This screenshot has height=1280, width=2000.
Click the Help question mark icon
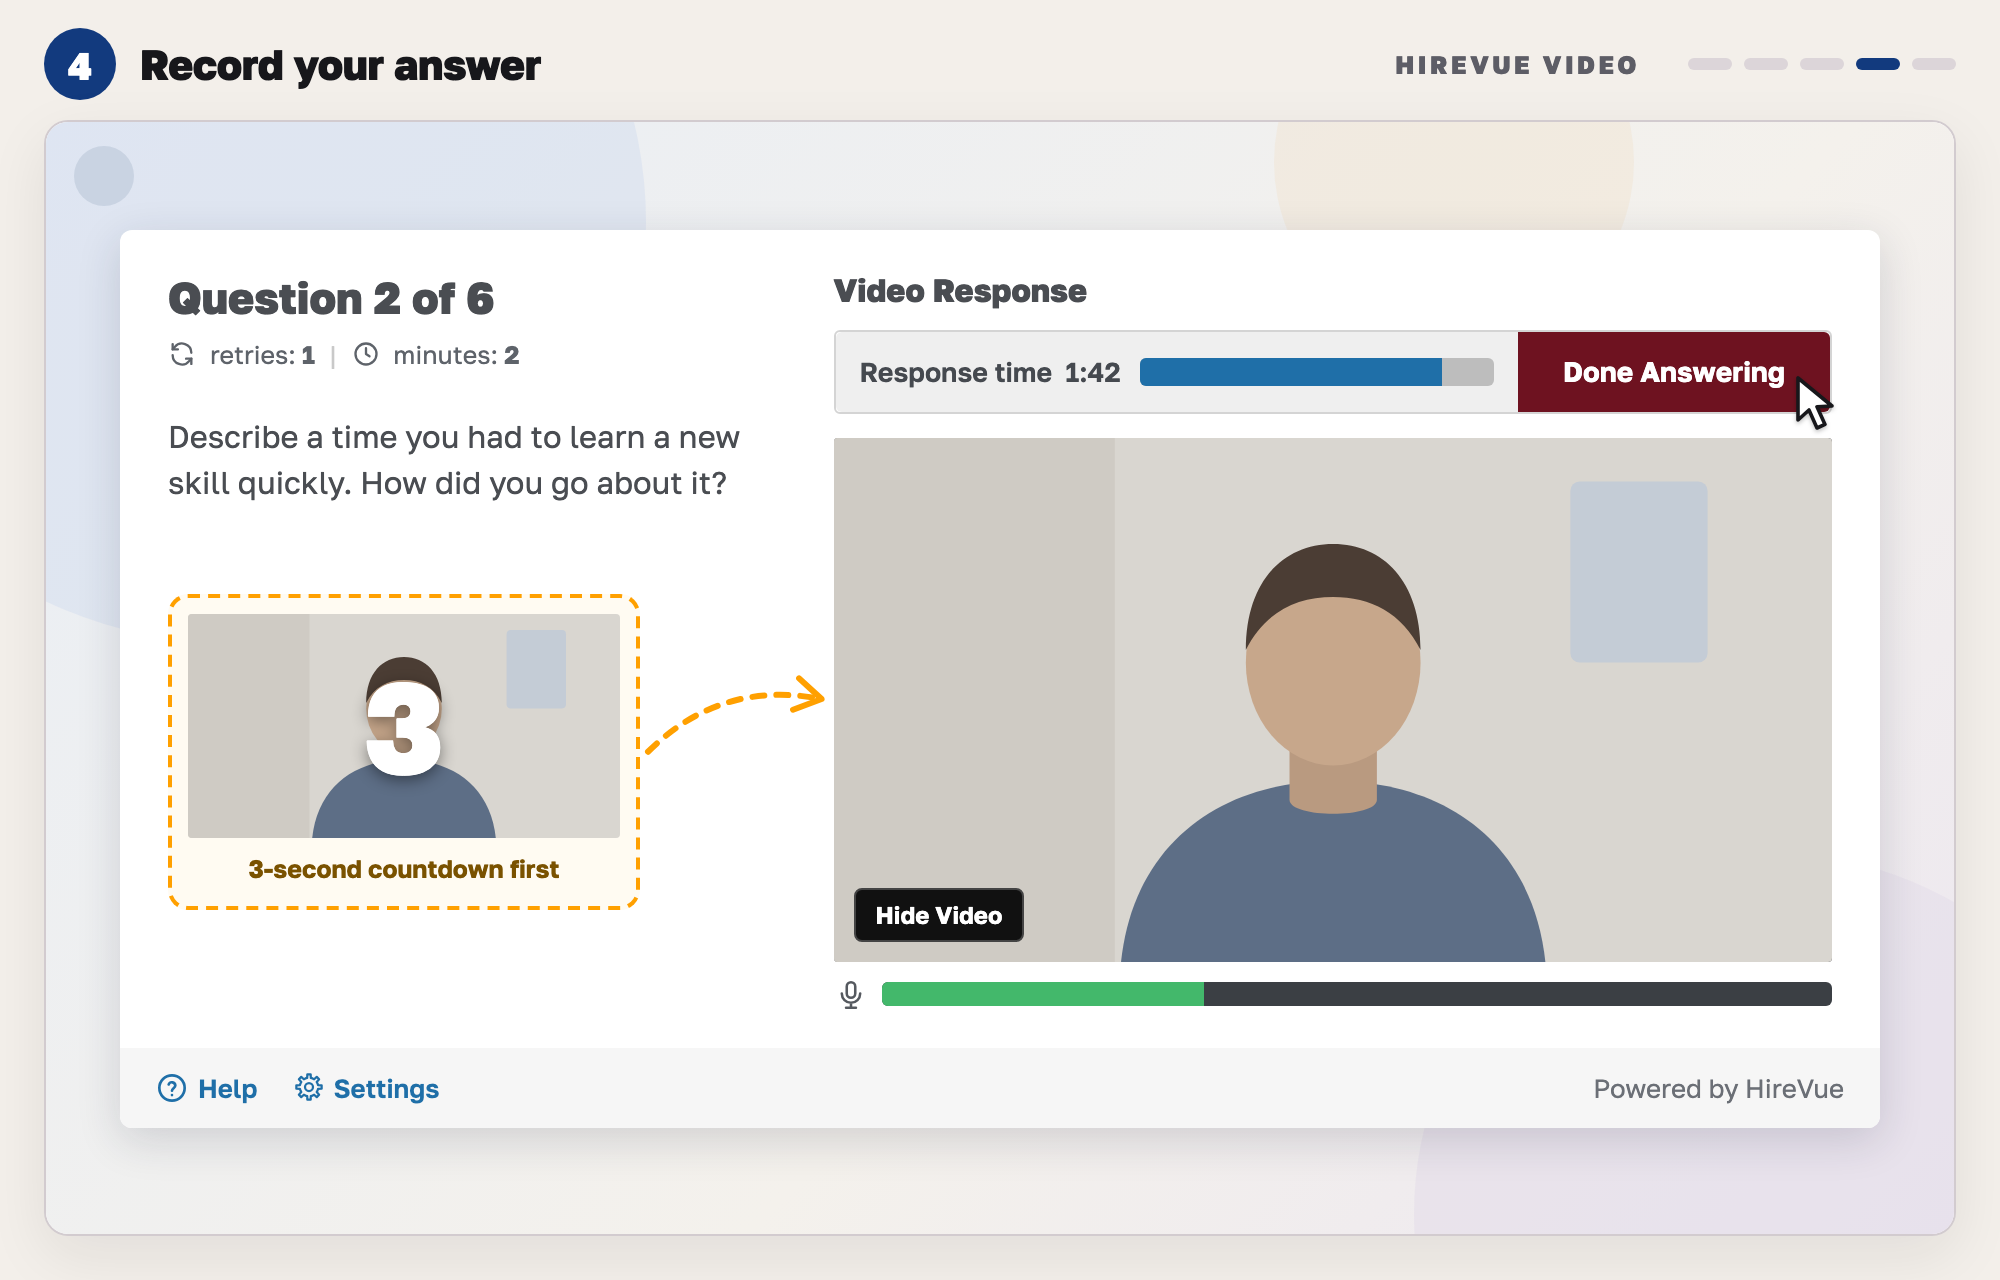coord(172,1088)
